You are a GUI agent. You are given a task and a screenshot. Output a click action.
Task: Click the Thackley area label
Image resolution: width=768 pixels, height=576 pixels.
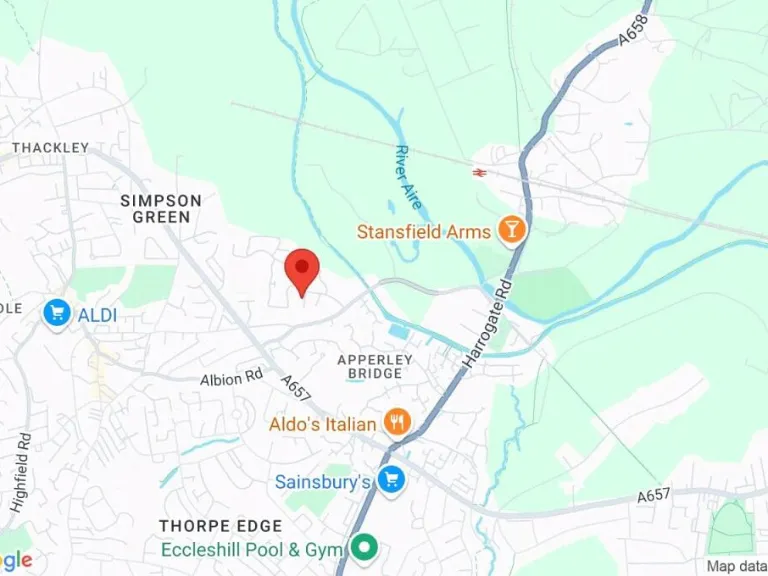pos(50,147)
